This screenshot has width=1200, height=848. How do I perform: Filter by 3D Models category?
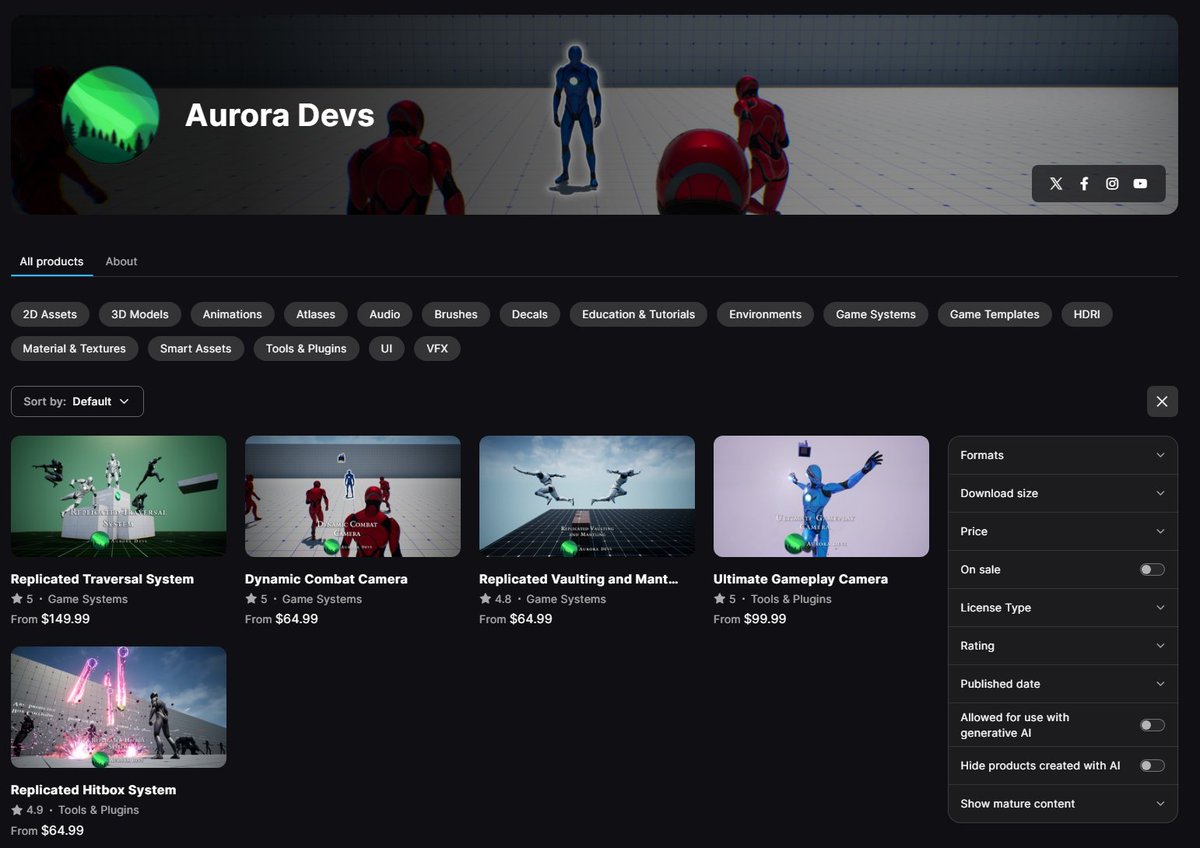click(x=140, y=314)
